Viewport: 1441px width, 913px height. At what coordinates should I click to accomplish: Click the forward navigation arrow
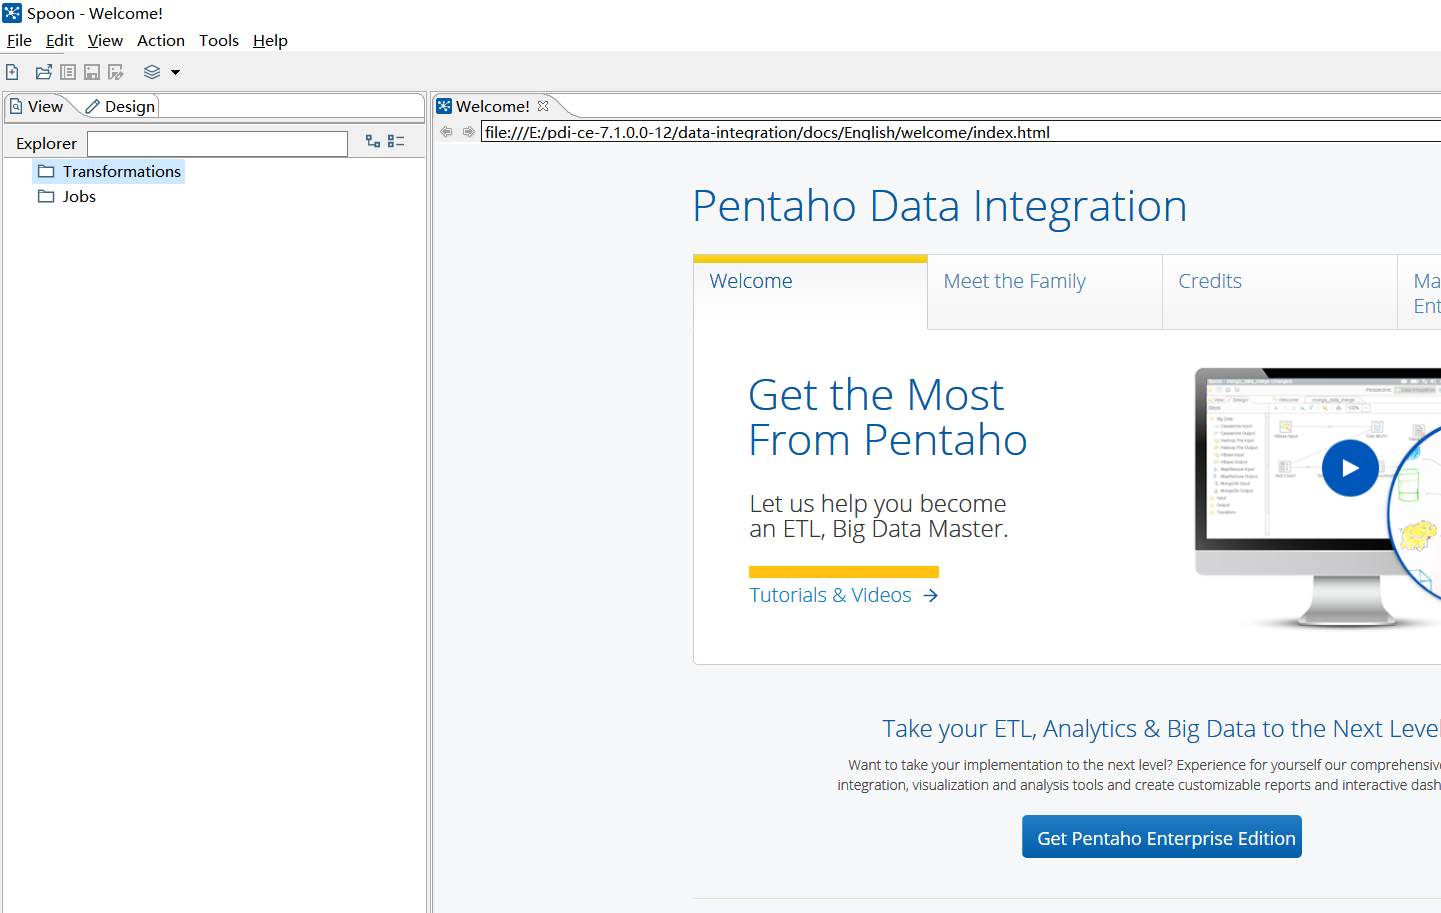pyautogui.click(x=468, y=131)
